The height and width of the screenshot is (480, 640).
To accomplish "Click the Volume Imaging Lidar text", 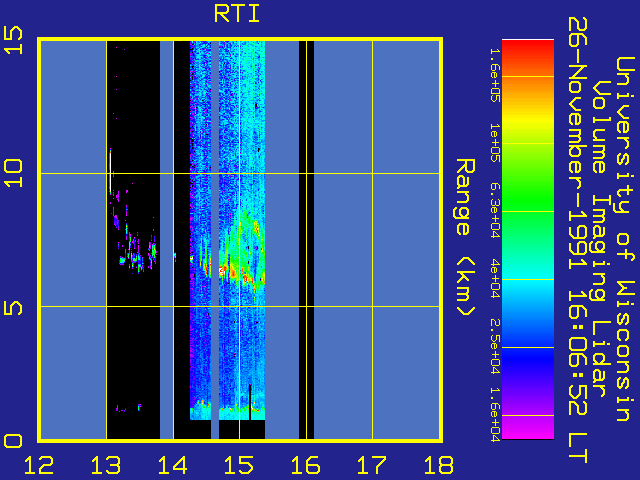I will 602,239.
